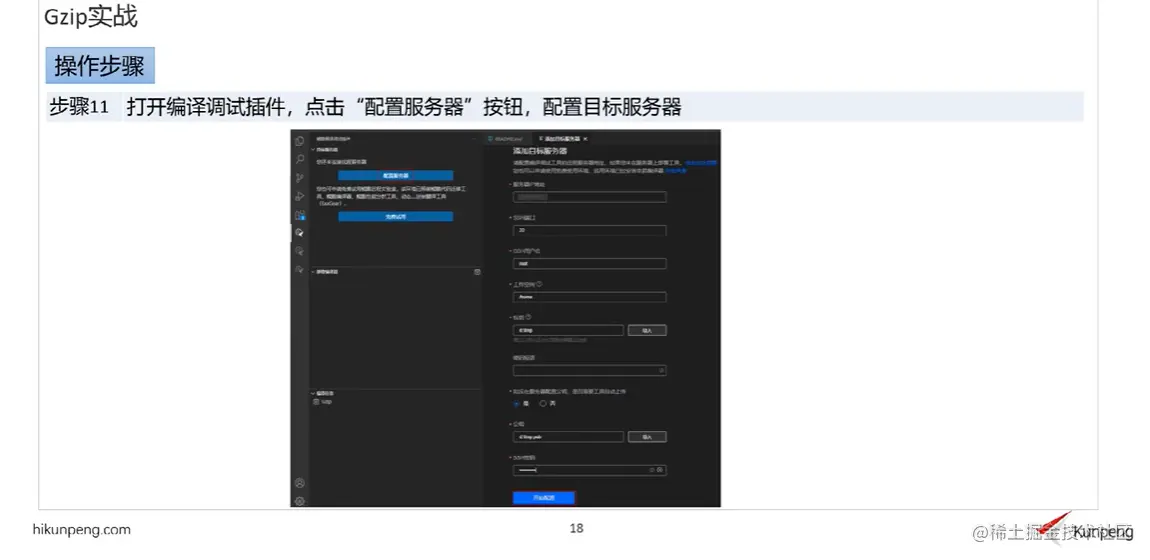Click the Gzip item in the bottom list
This screenshot has height=560, width=1150.
click(323, 402)
